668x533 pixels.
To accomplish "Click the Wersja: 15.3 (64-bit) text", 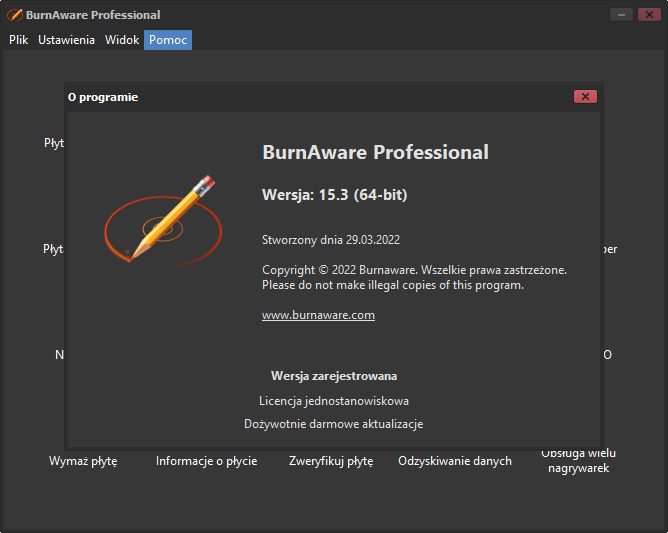I will click(x=334, y=195).
